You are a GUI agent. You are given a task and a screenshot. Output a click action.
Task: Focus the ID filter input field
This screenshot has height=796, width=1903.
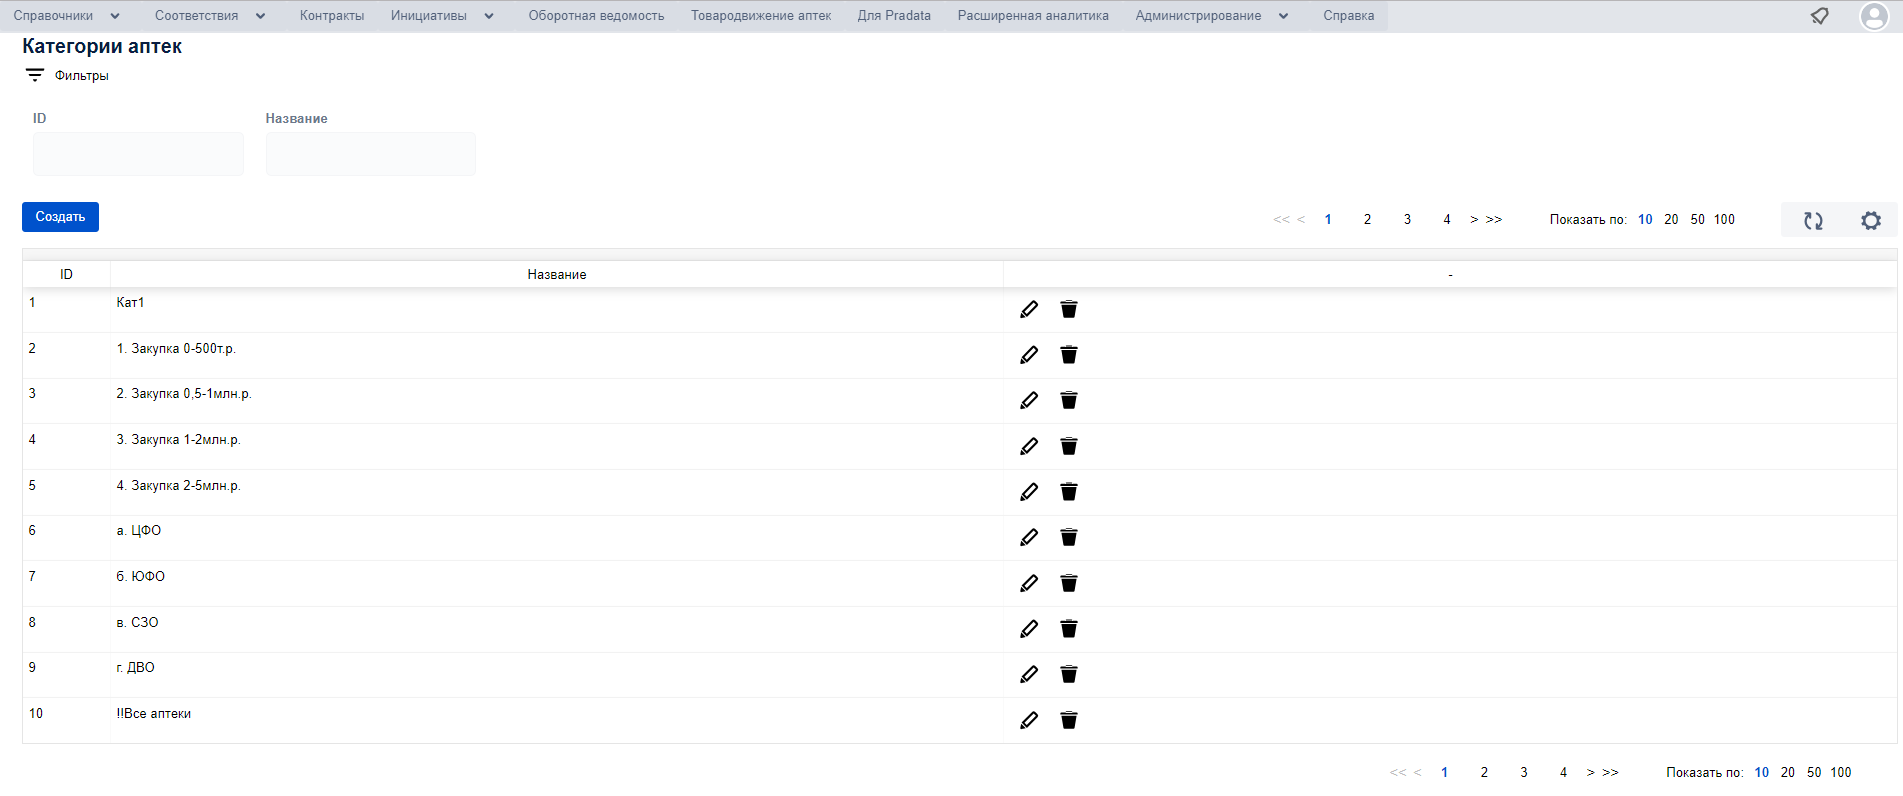(138, 154)
